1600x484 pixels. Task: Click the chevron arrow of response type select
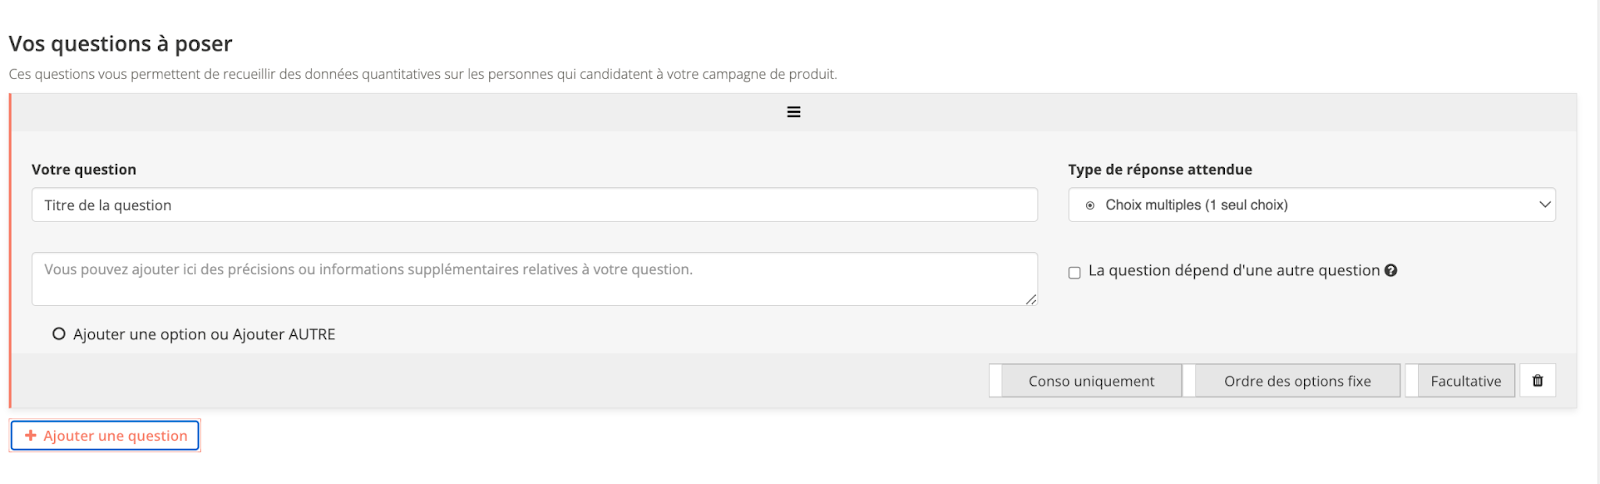click(x=1544, y=205)
